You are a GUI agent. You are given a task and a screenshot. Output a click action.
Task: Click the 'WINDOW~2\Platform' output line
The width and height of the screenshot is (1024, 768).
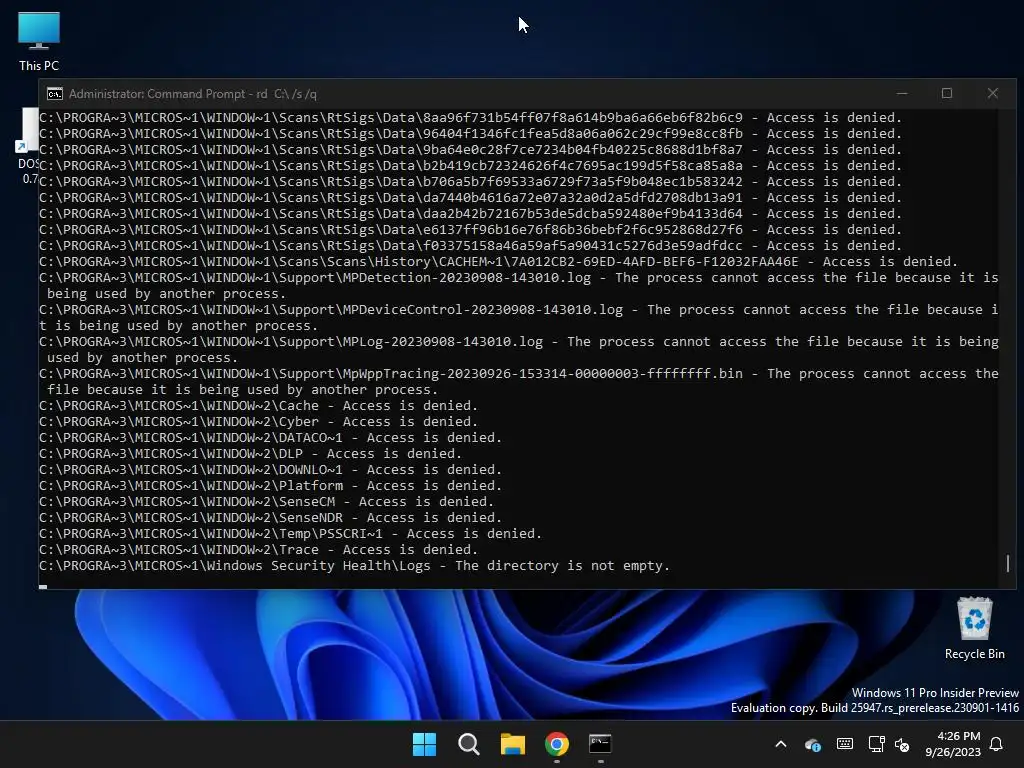270,486
